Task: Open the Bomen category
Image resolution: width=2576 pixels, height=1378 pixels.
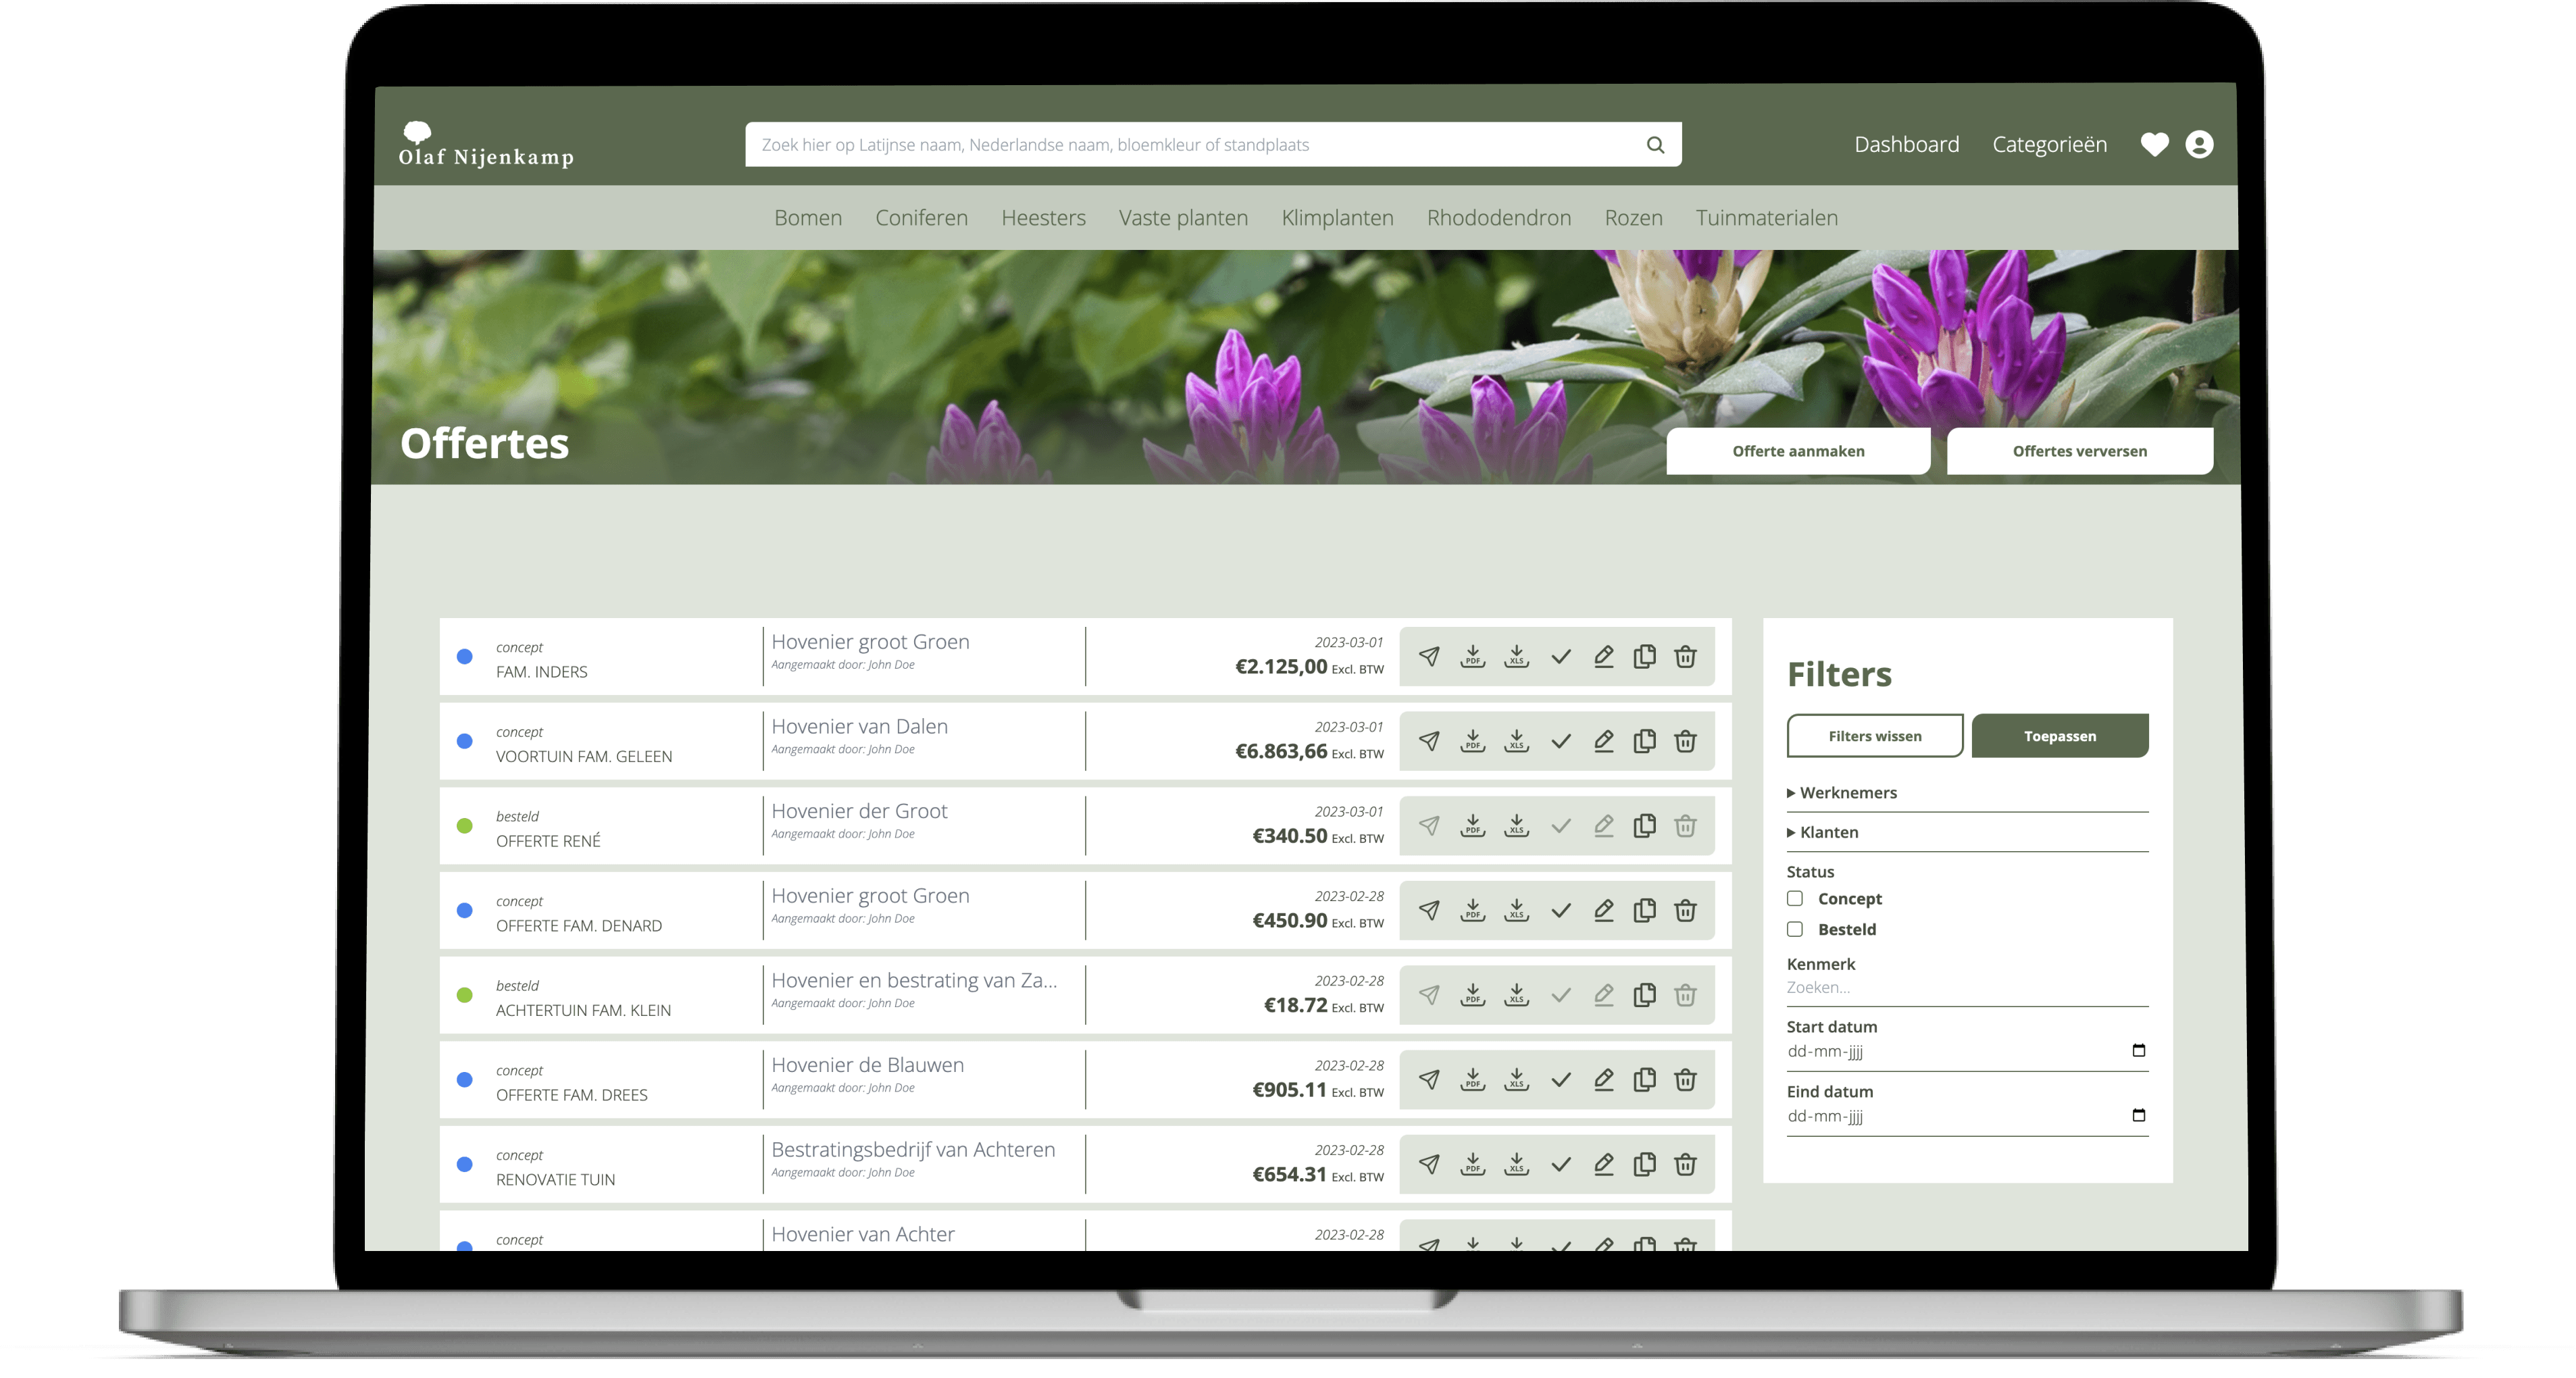Action: 808,218
